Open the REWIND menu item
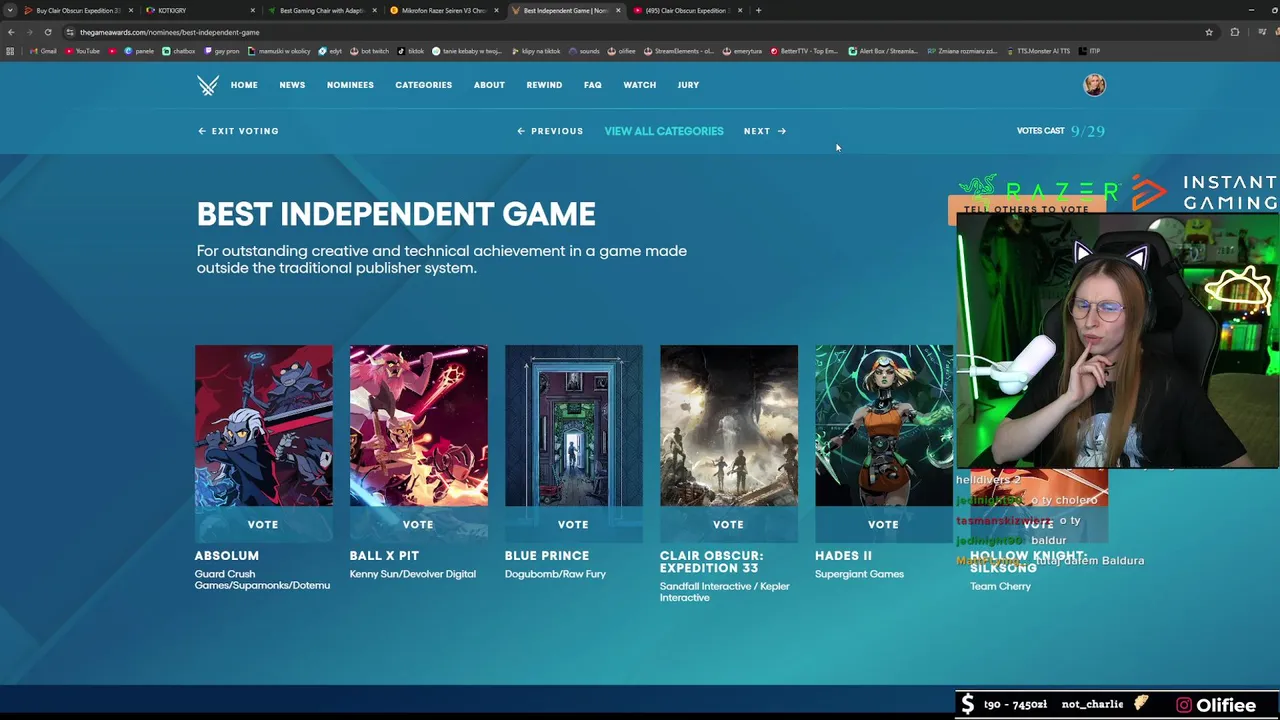The width and height of the screenshot is (1280, 720). pyautogui.click(x=544, y=85)
